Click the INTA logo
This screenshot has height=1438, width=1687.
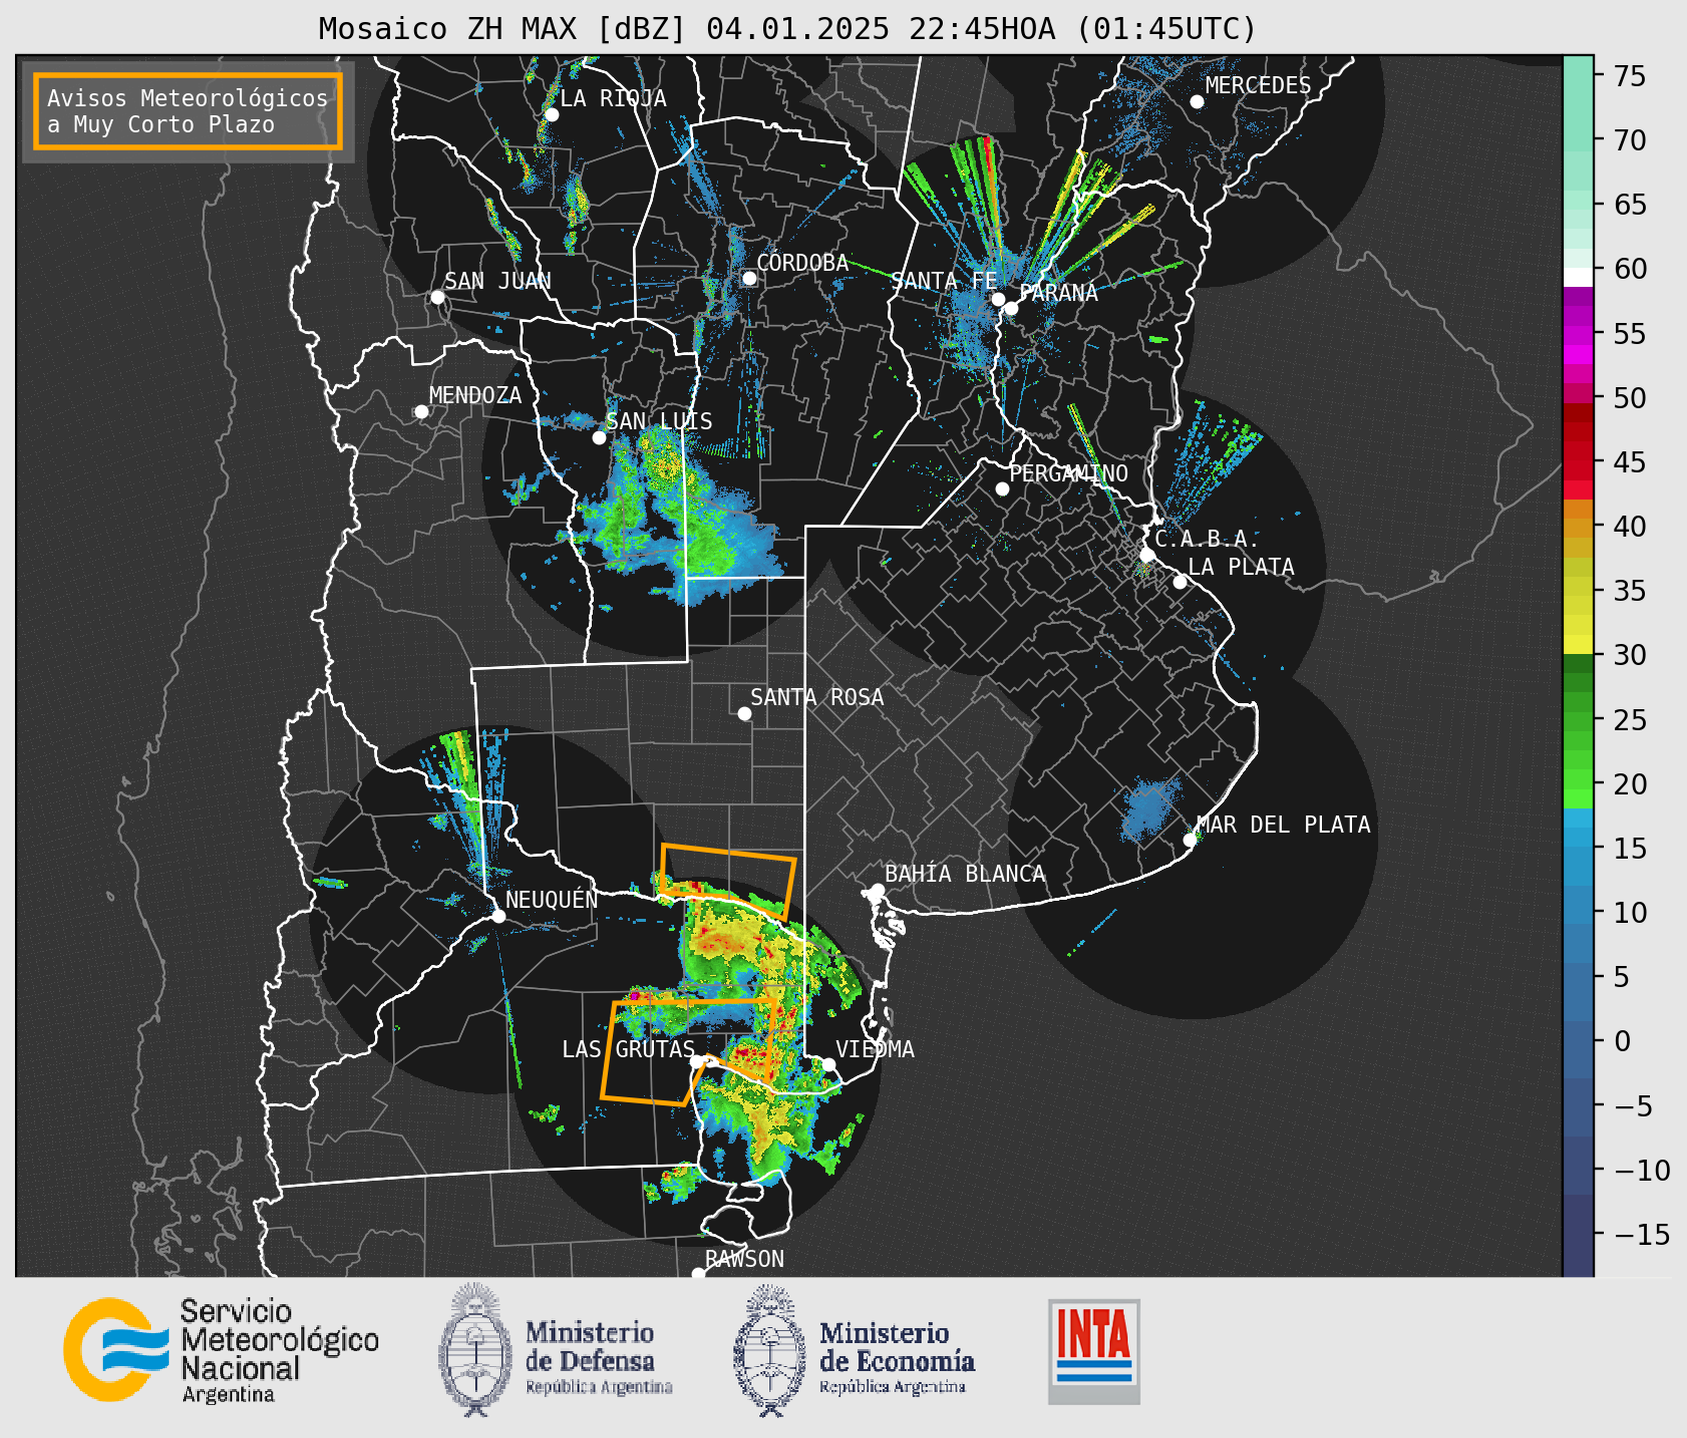coord(1094,1351)
